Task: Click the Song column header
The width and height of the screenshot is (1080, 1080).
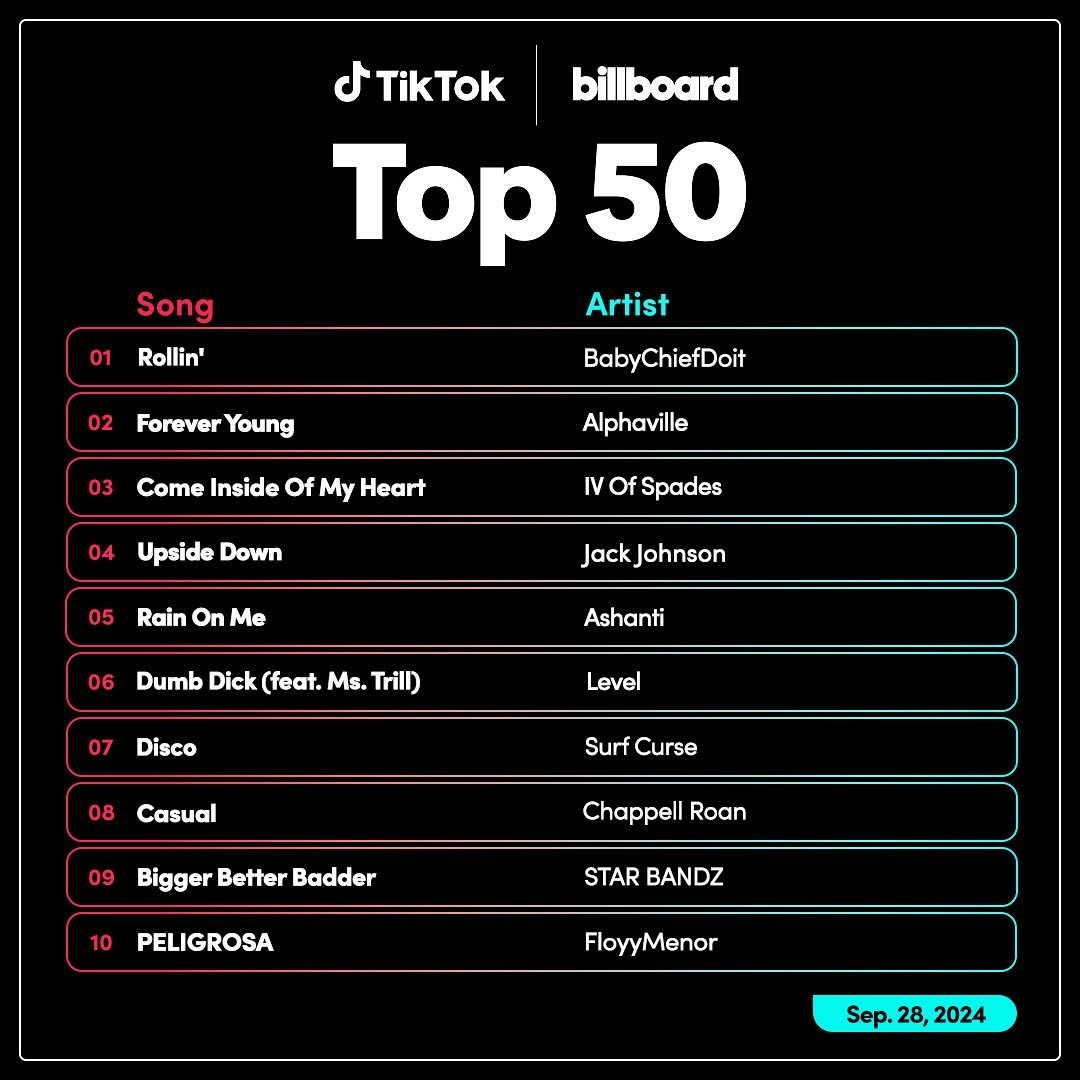Action: pyautogui.click(x=175, y=305)
